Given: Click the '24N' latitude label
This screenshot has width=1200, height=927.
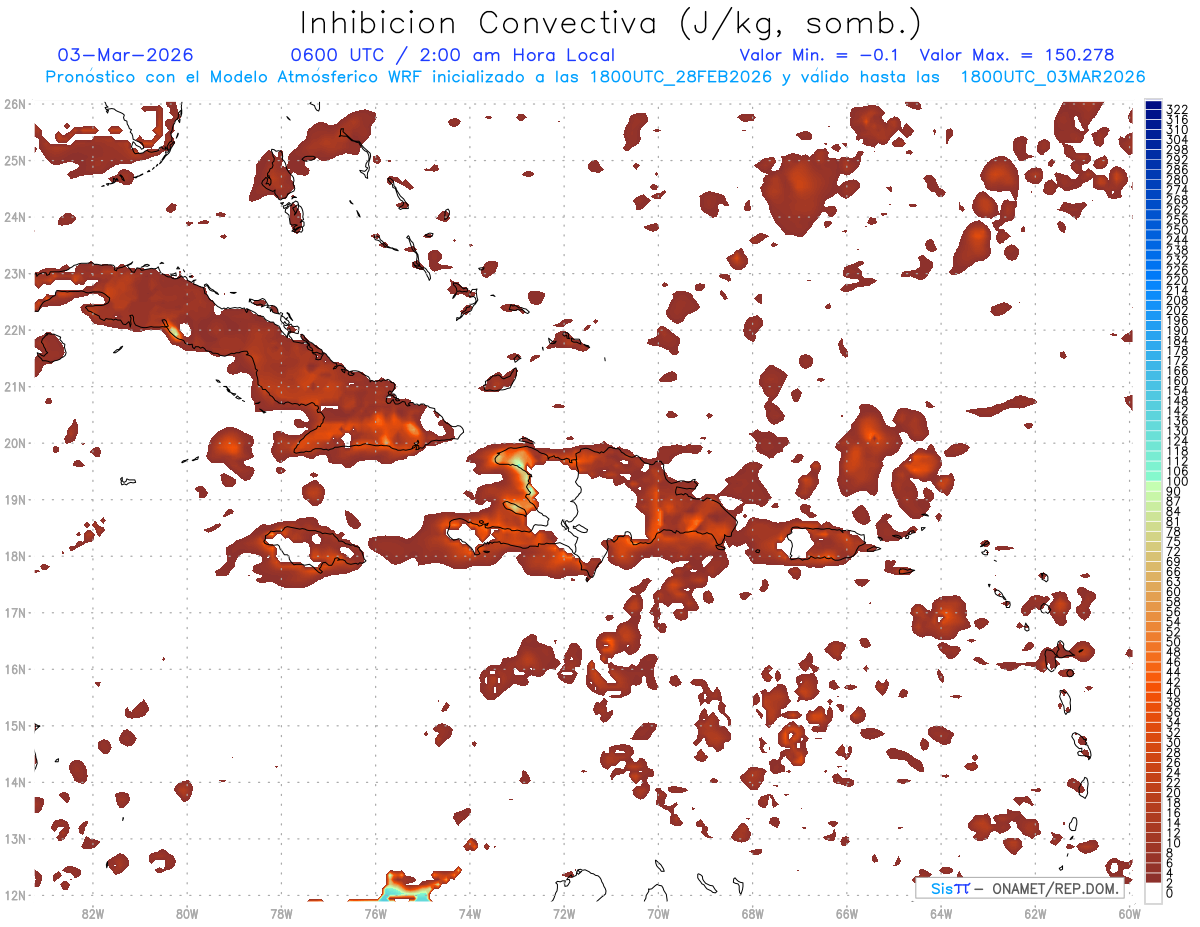Looking at the screenshot, I should (15, 217).
